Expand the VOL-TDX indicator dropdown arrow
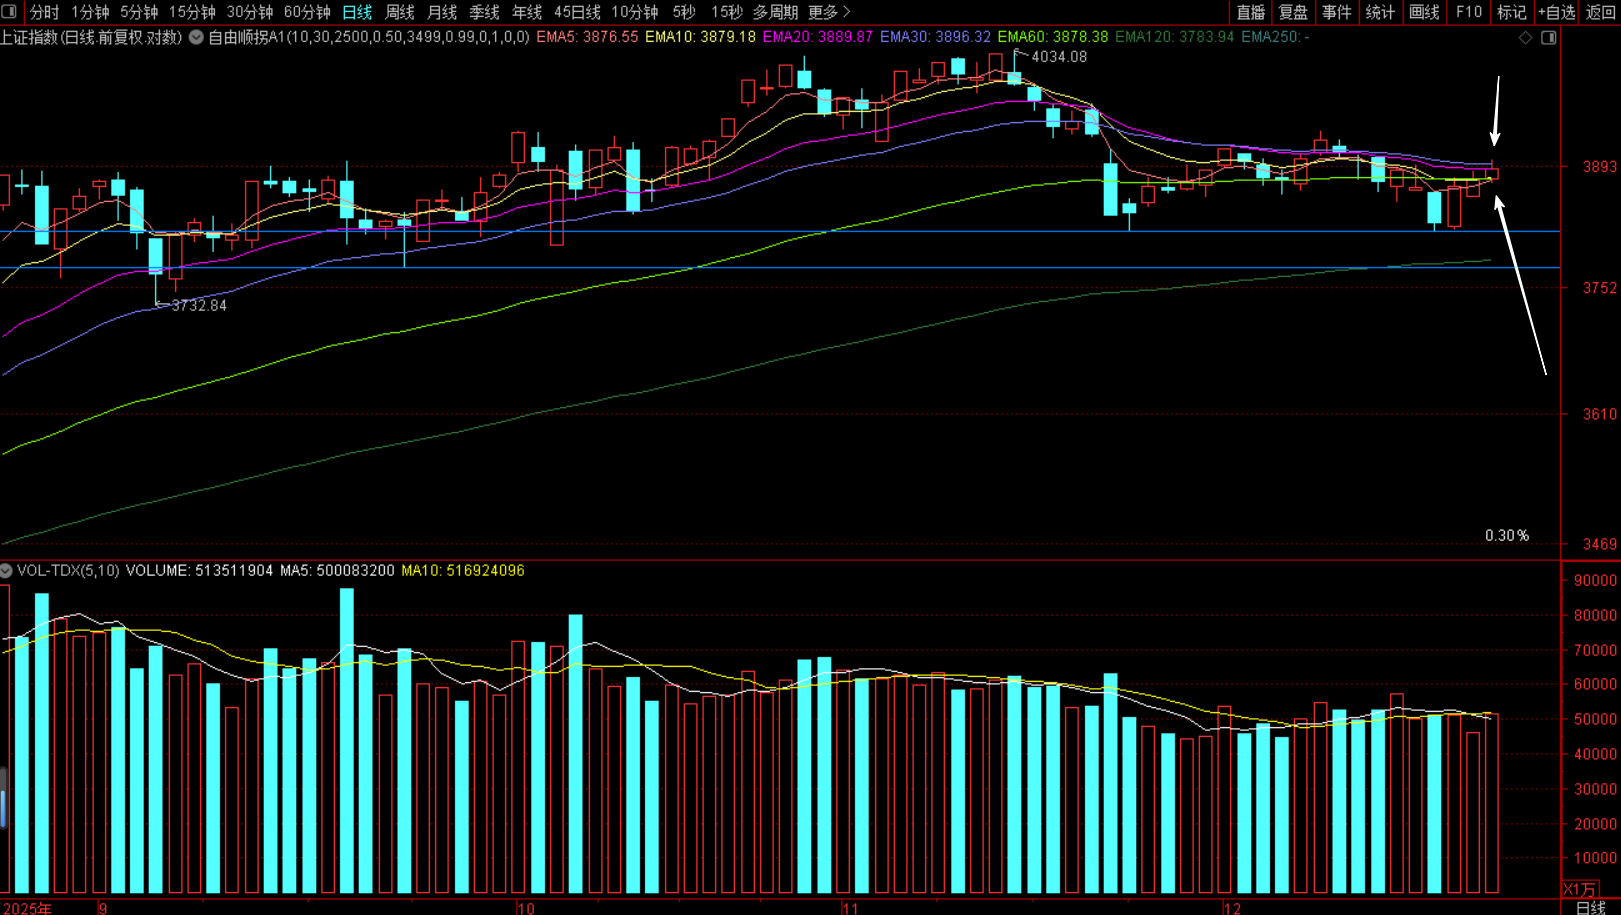The height and width of the screenshot is (915, 1621). tap(6, 571)
